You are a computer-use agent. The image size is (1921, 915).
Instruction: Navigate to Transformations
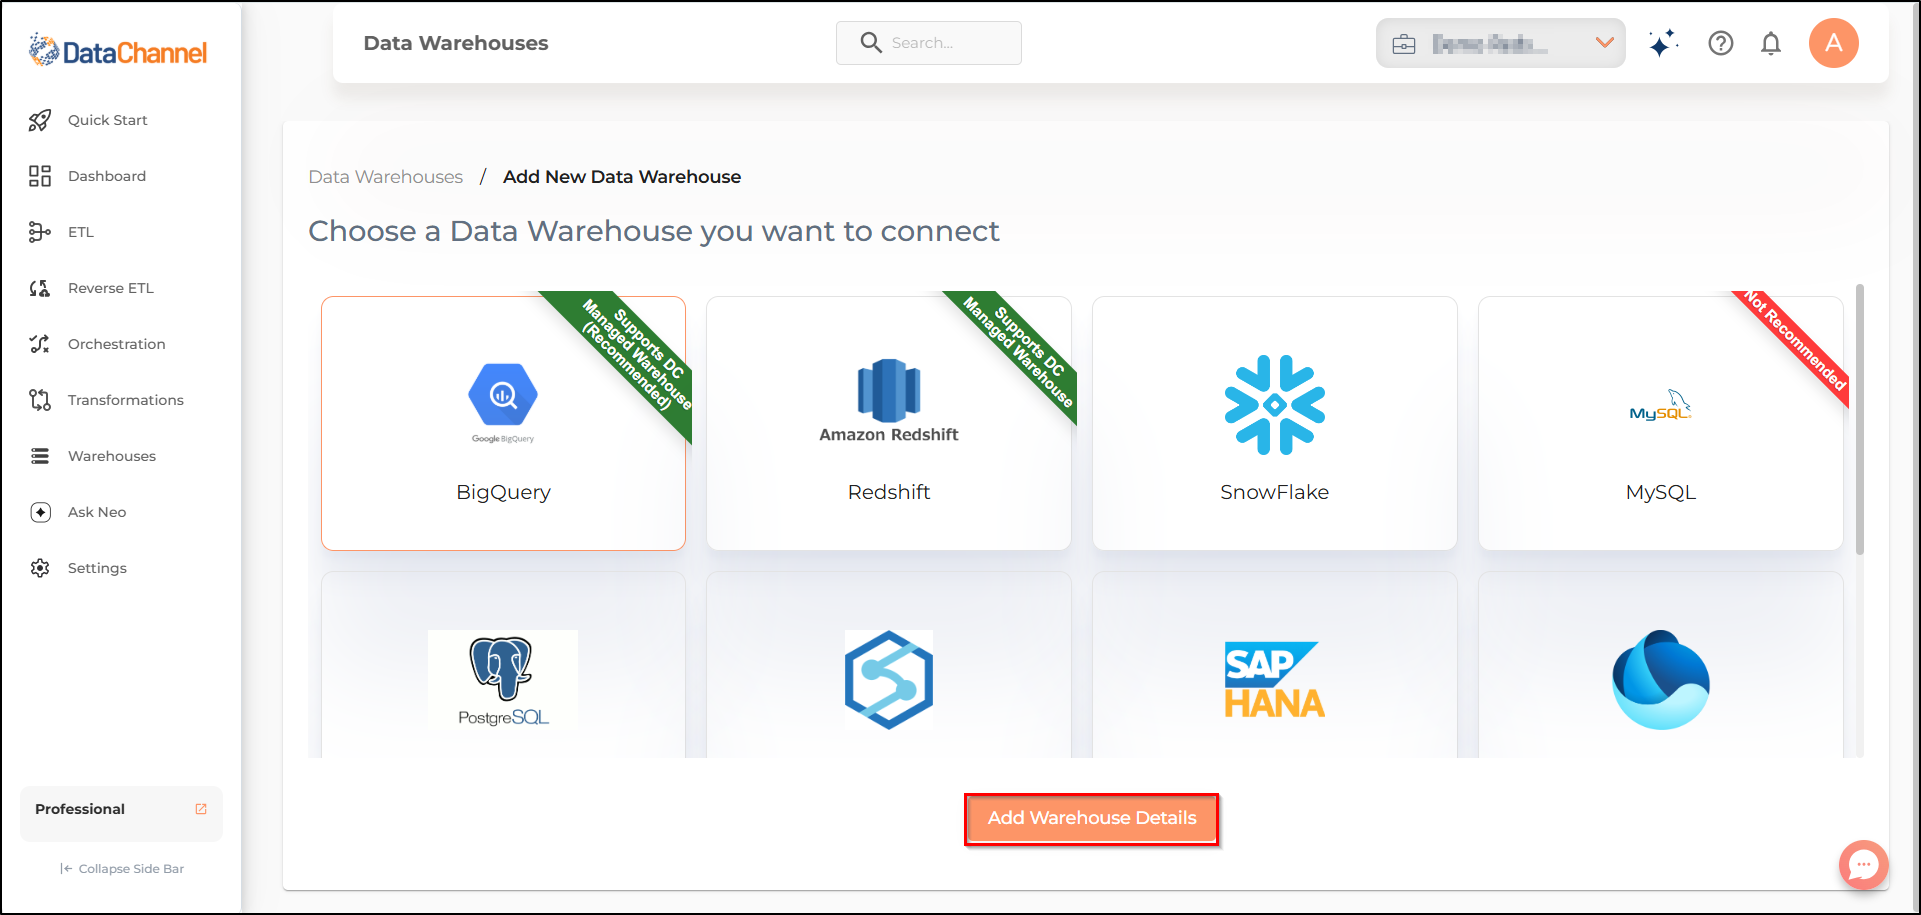tap(126, 400)
